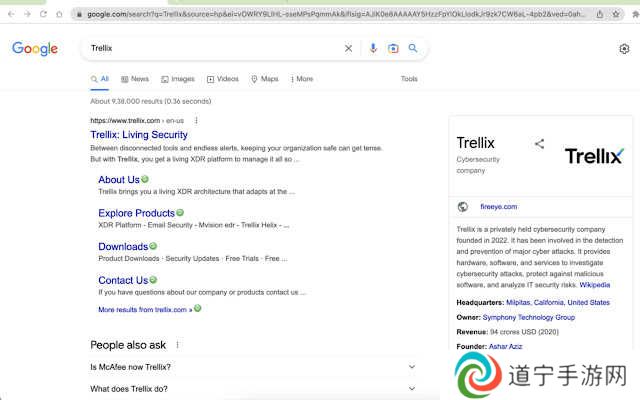Click the lock icon in address bar
The height and width of the screenshot is (400, 640).
click(79, 14)
